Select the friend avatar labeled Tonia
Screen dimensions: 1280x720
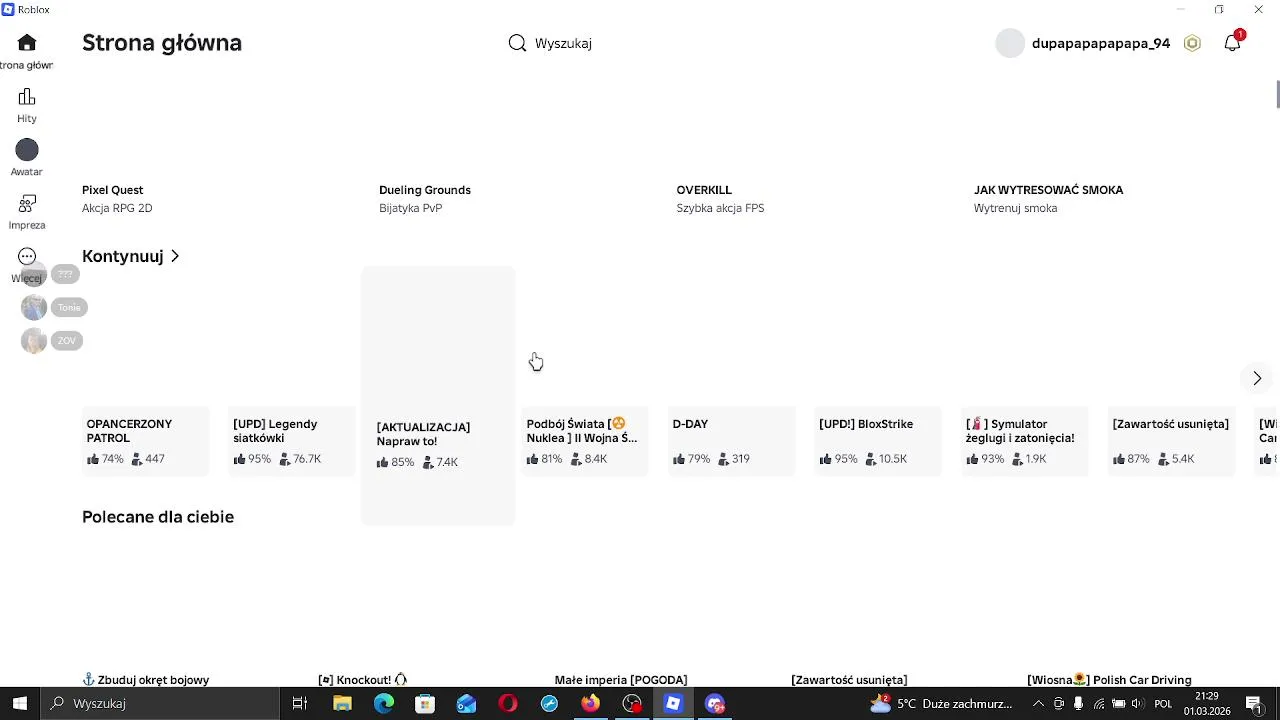point(34,307)
